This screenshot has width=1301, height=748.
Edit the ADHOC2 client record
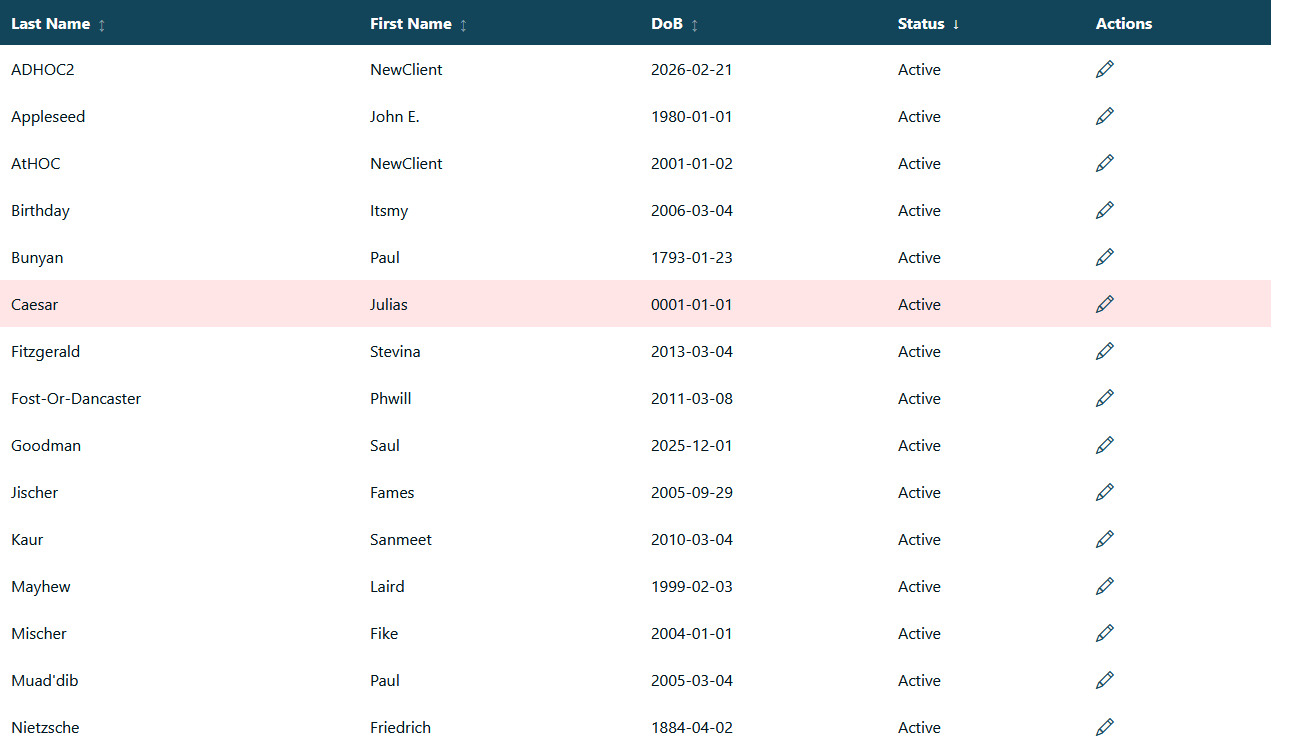tap(1104, 69)
